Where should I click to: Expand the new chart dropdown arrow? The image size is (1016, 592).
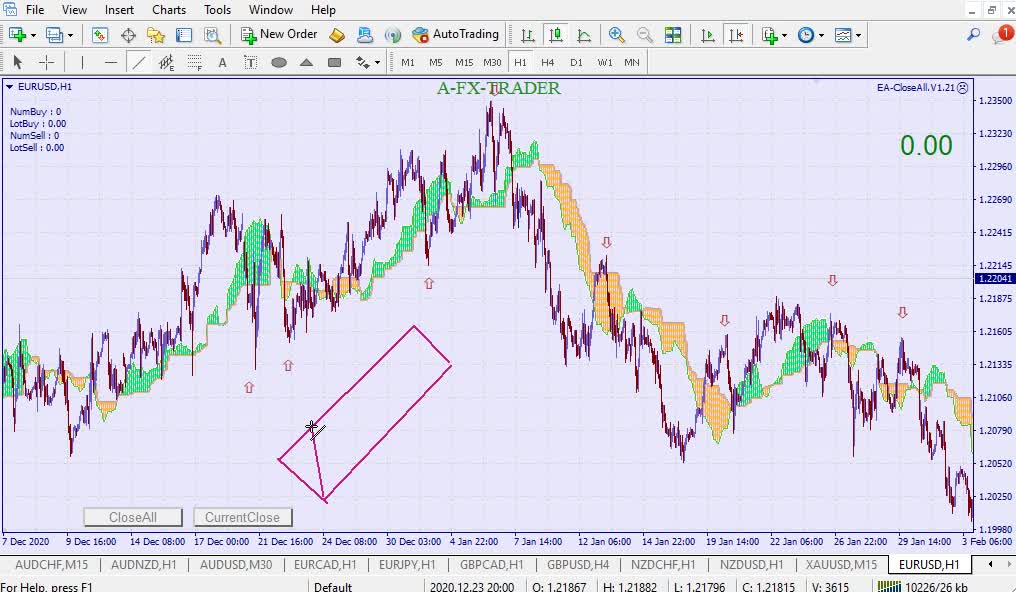(33, 35)
